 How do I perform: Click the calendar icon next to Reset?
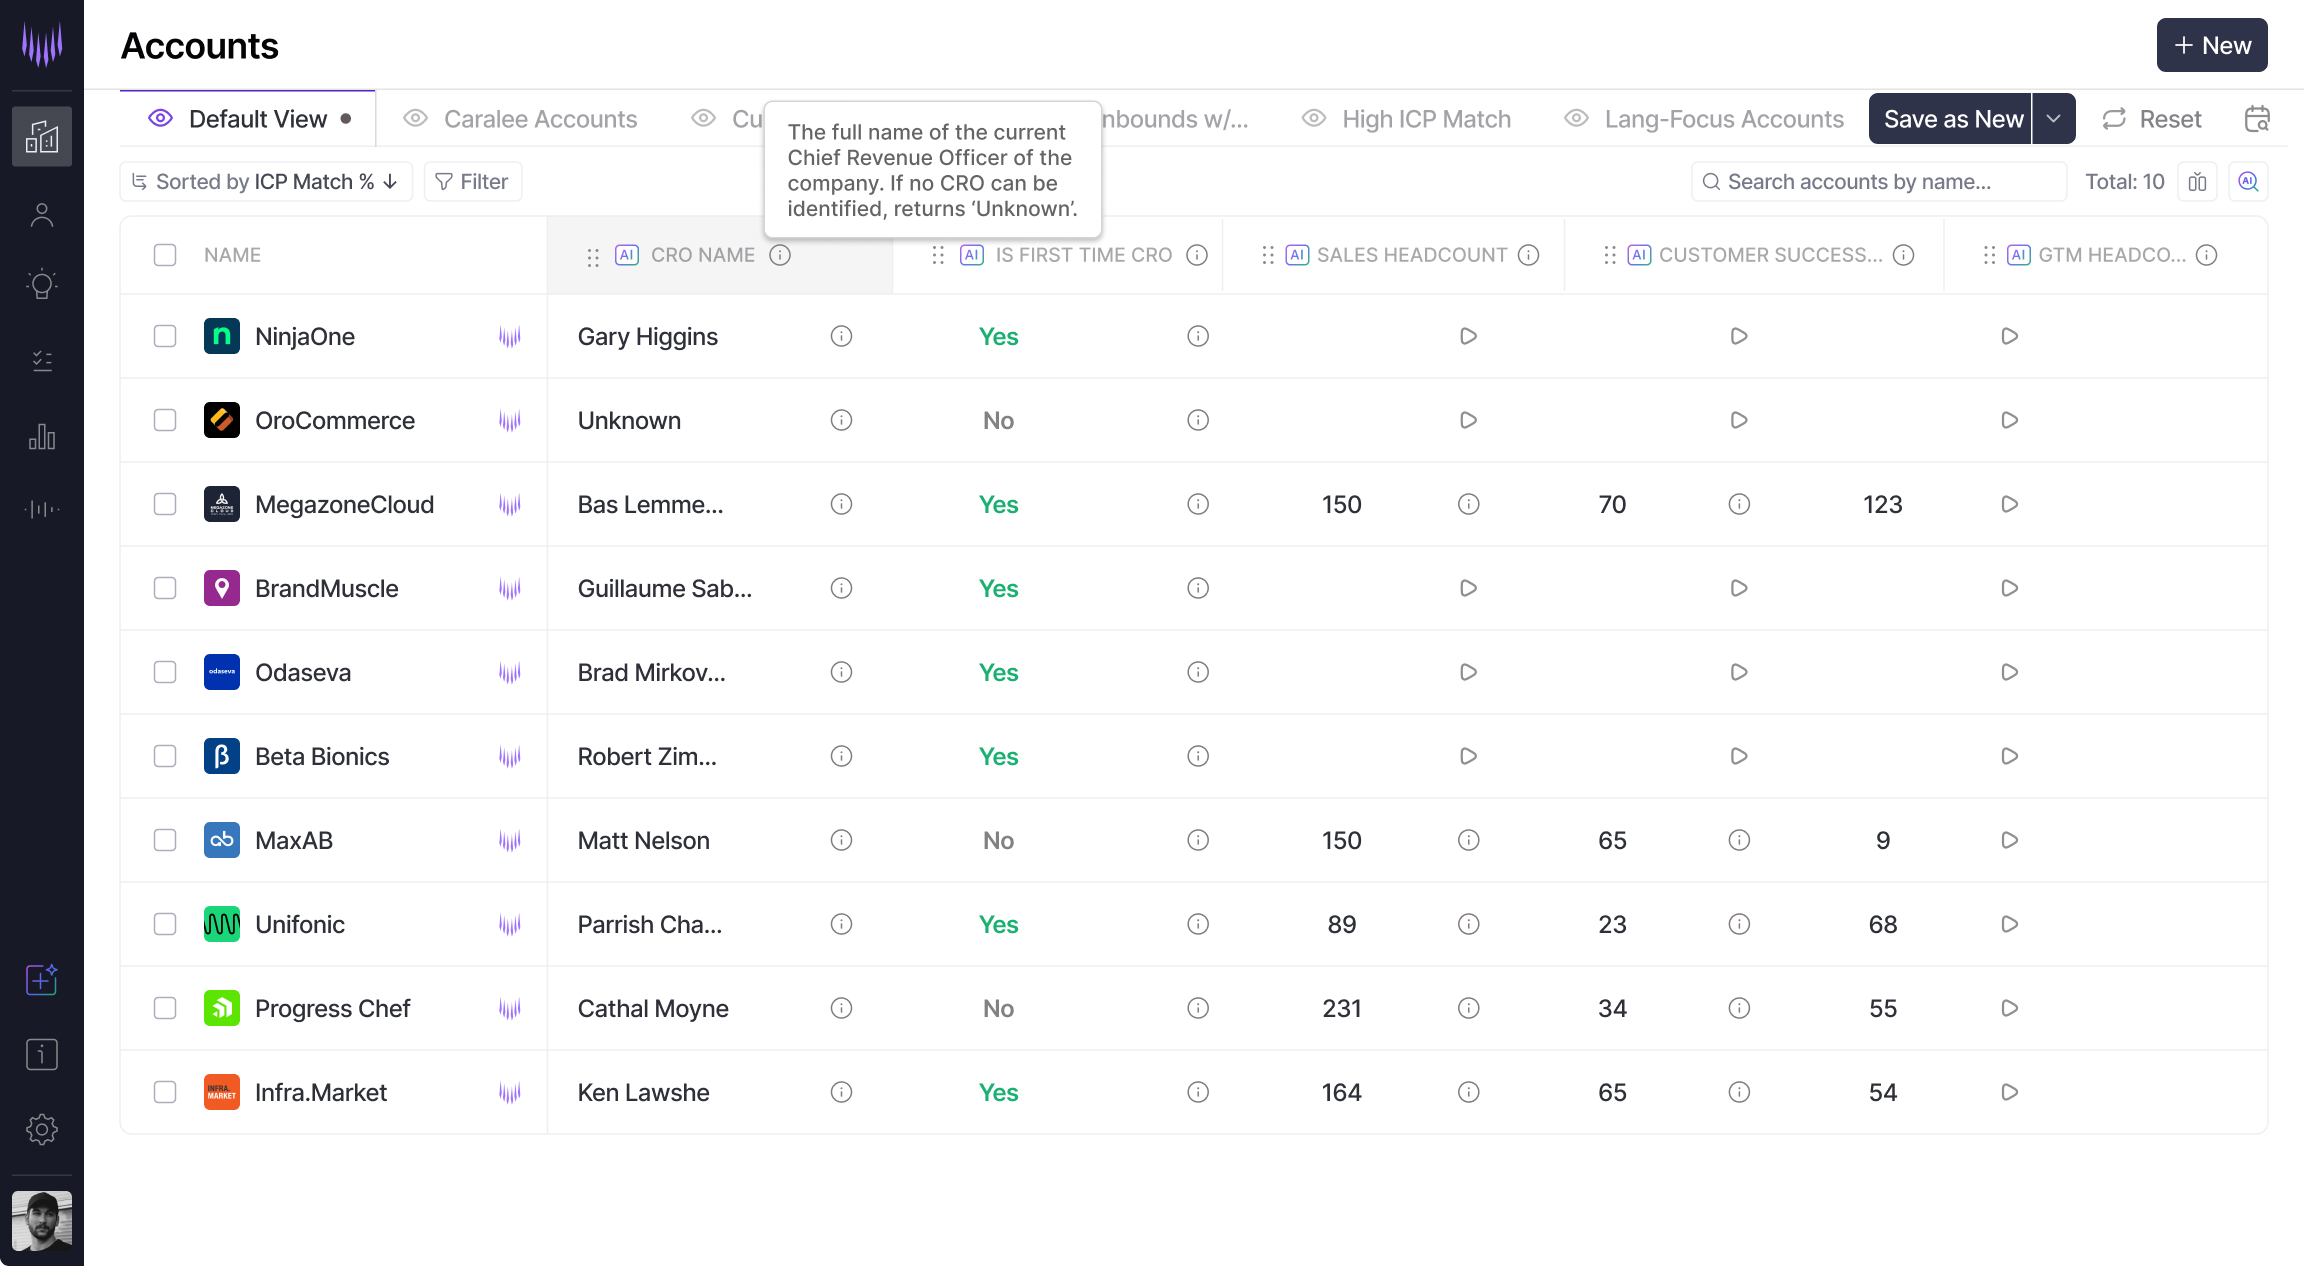click(2257, 119)
